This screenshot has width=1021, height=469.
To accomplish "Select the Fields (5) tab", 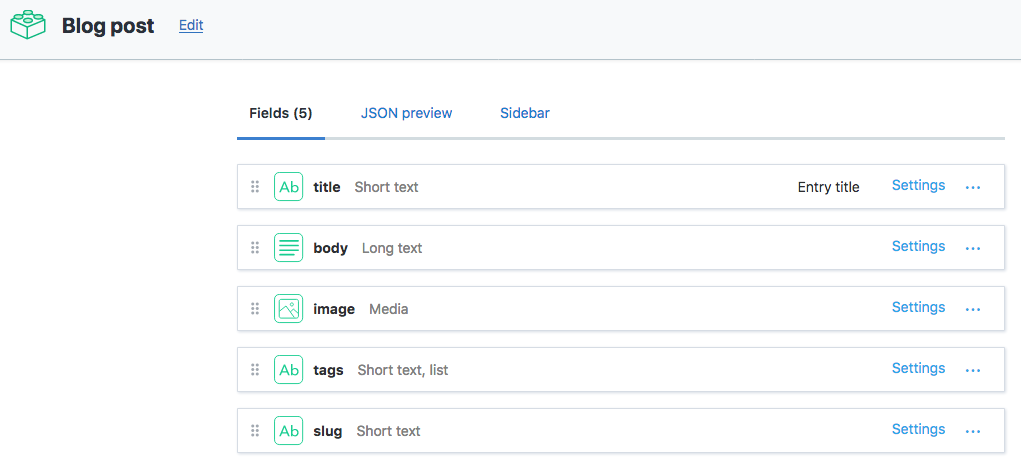I will (281, 113).
